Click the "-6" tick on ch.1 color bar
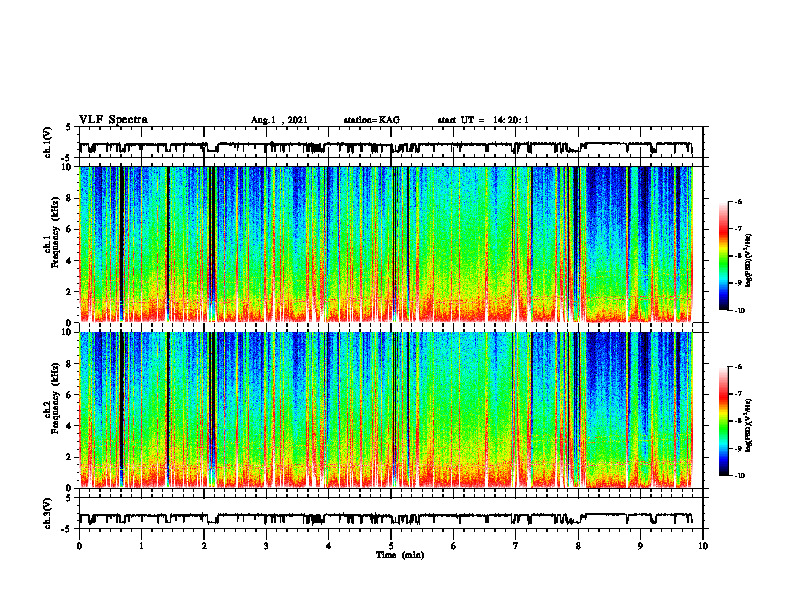Image resolution: width=792 pixels, height=612 pixels. pyautogui.click(x=738, y=201)
